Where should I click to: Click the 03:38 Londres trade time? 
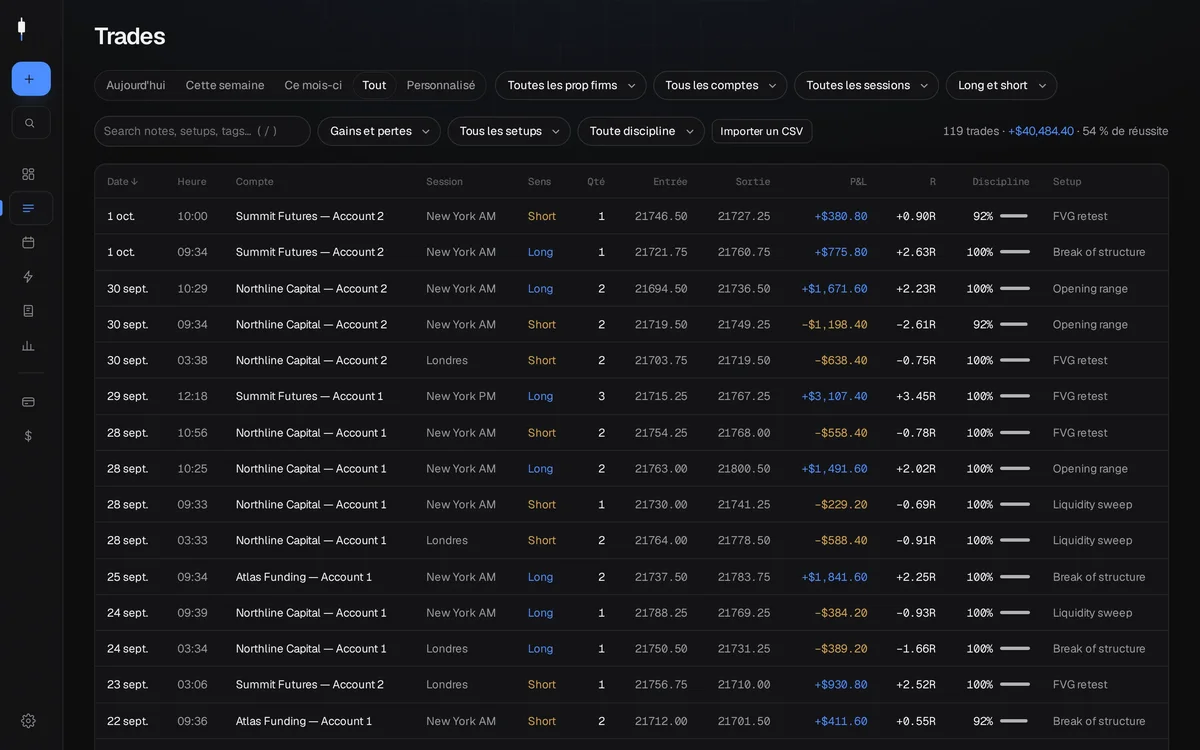coord(192,360)
